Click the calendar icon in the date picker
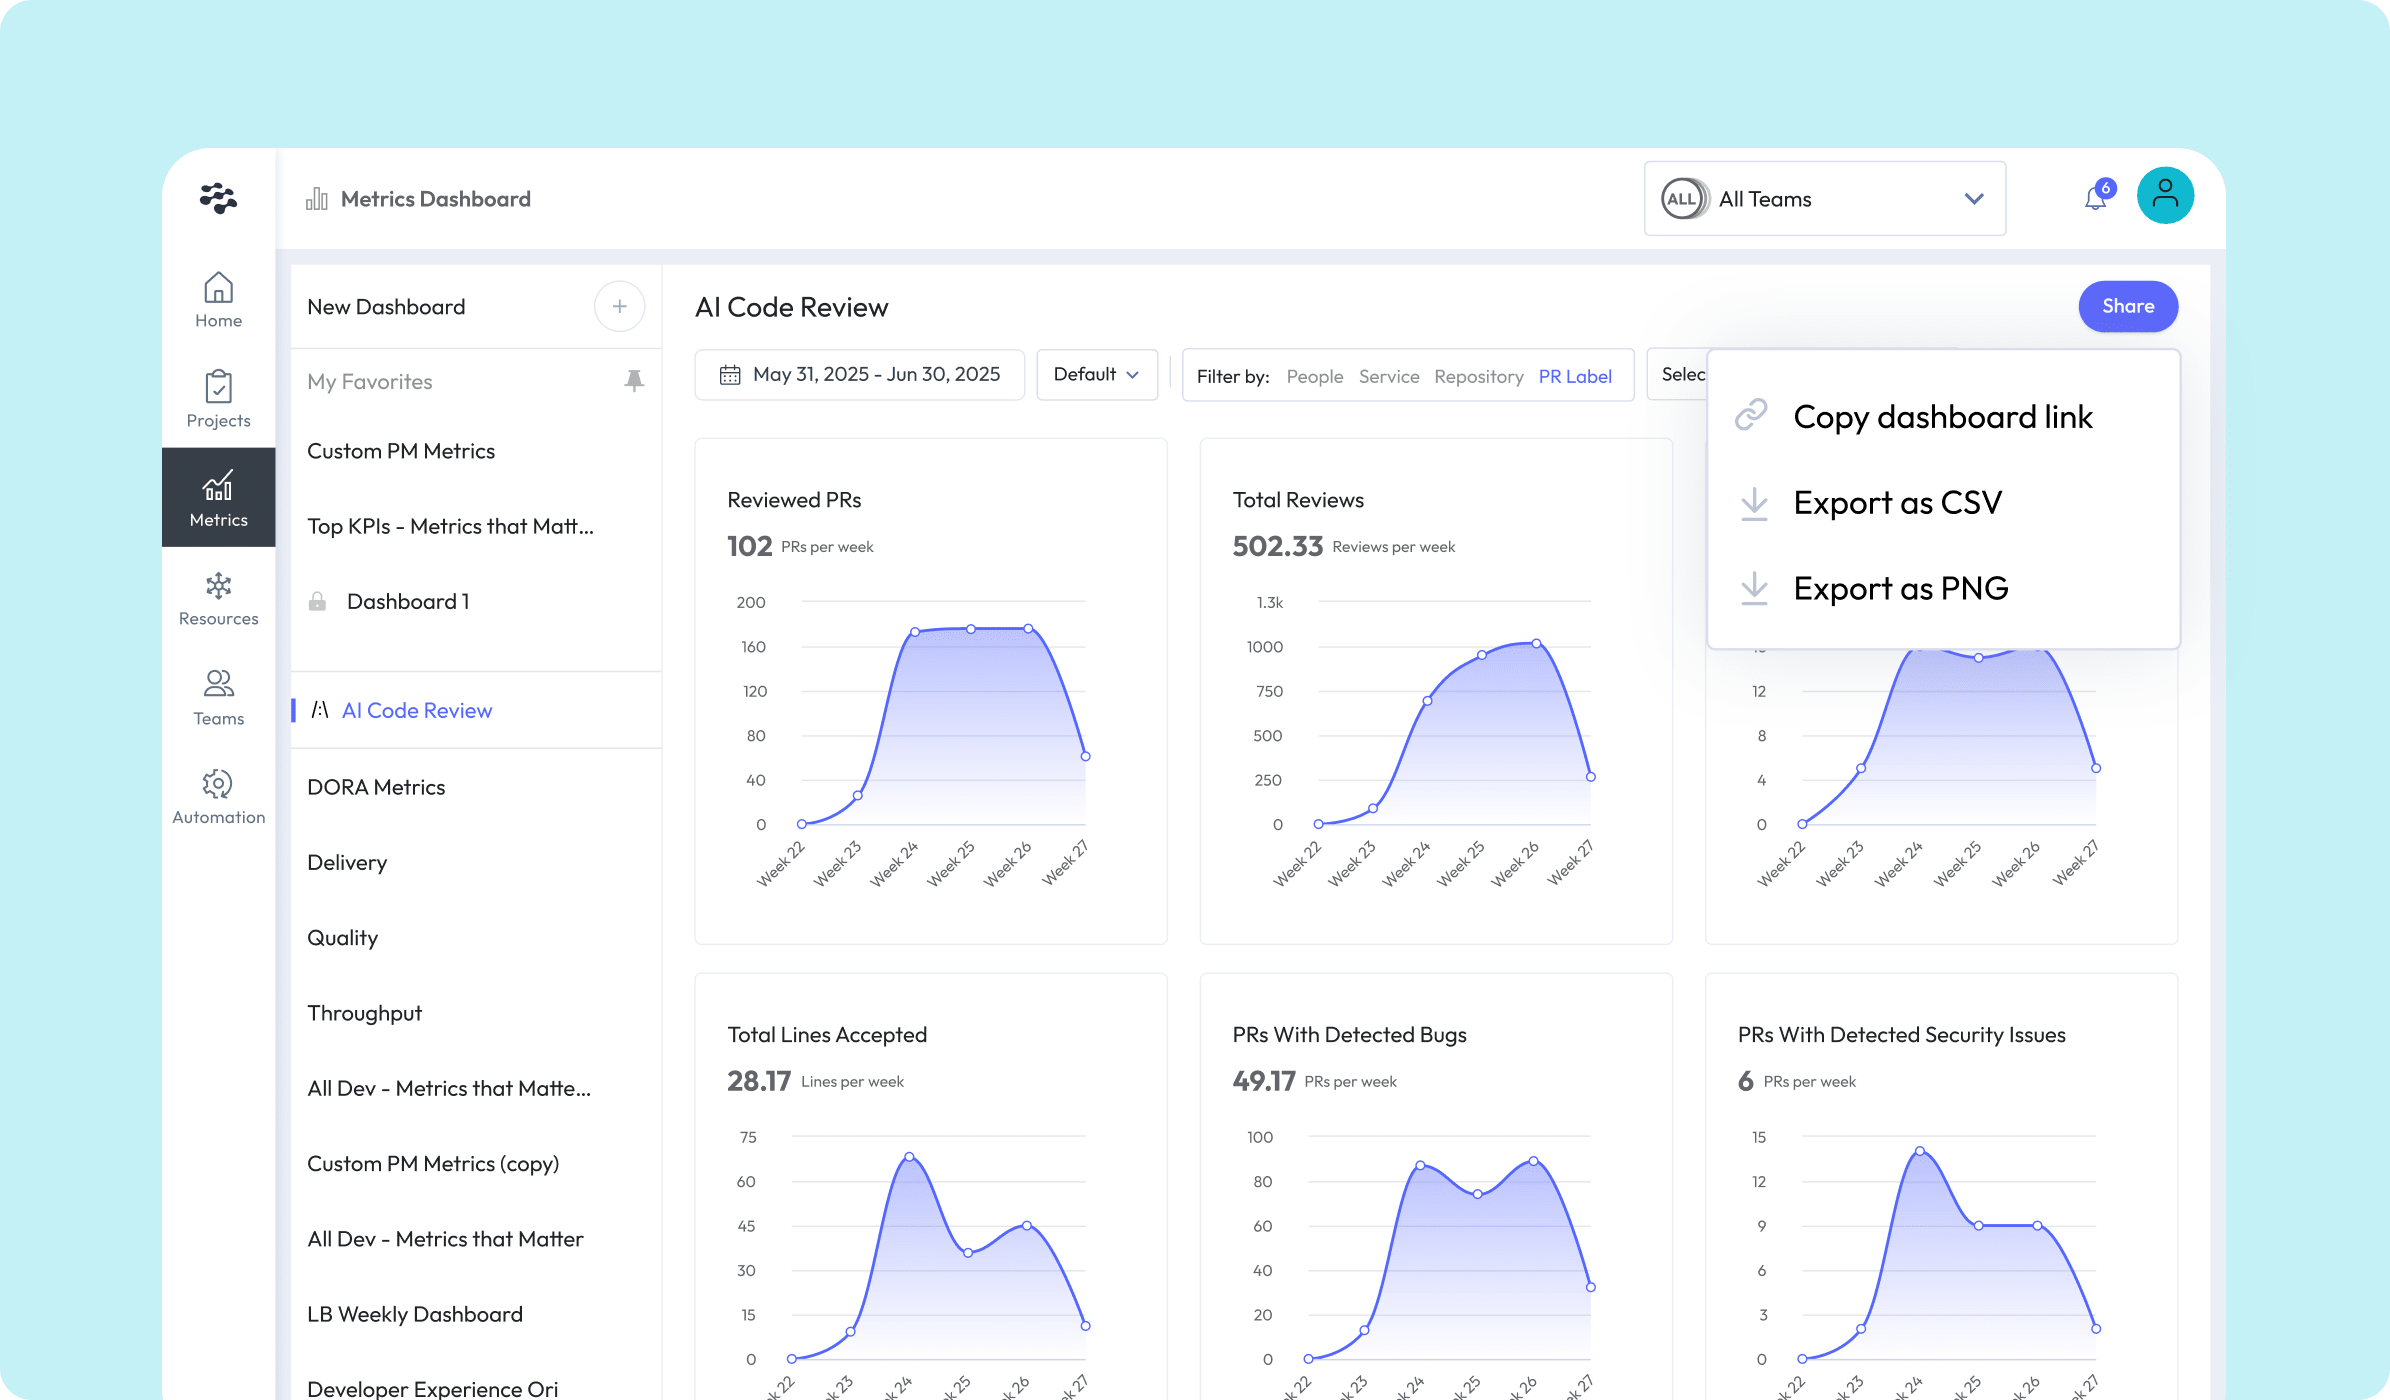 733,374
